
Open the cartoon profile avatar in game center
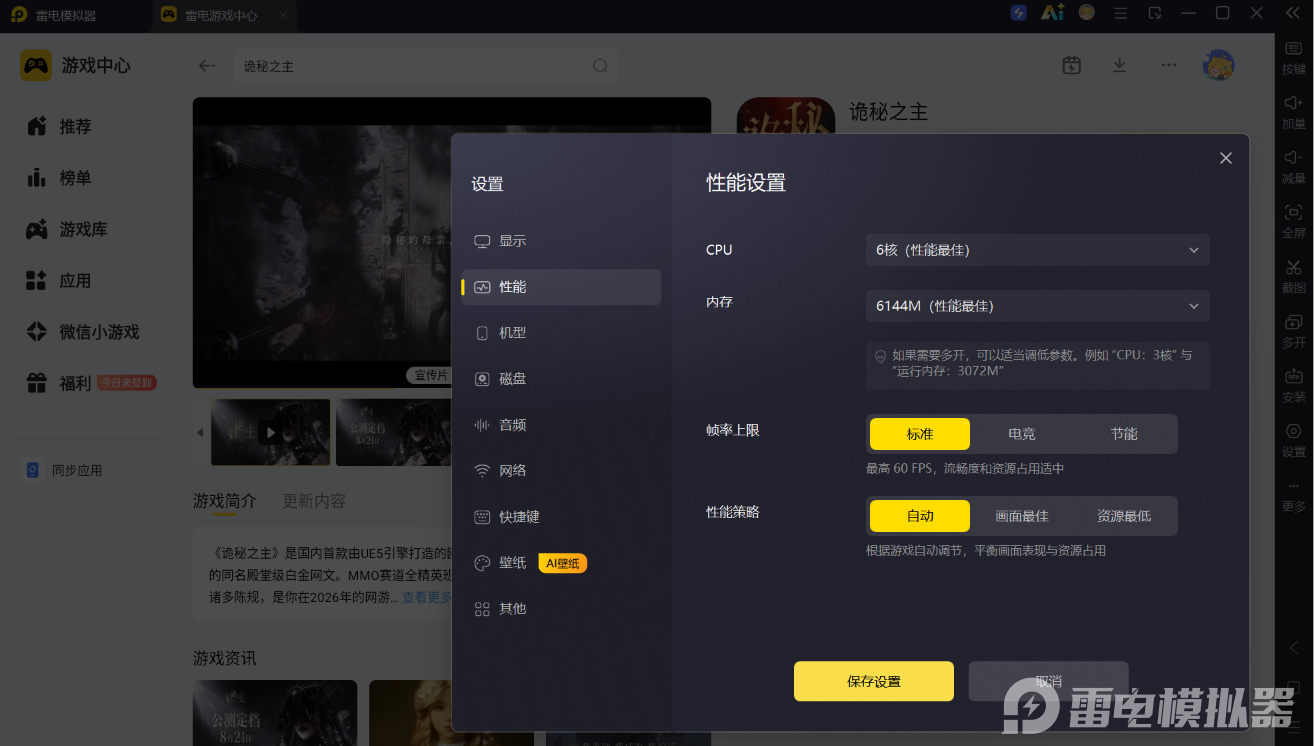click(x=1218, y=65)
